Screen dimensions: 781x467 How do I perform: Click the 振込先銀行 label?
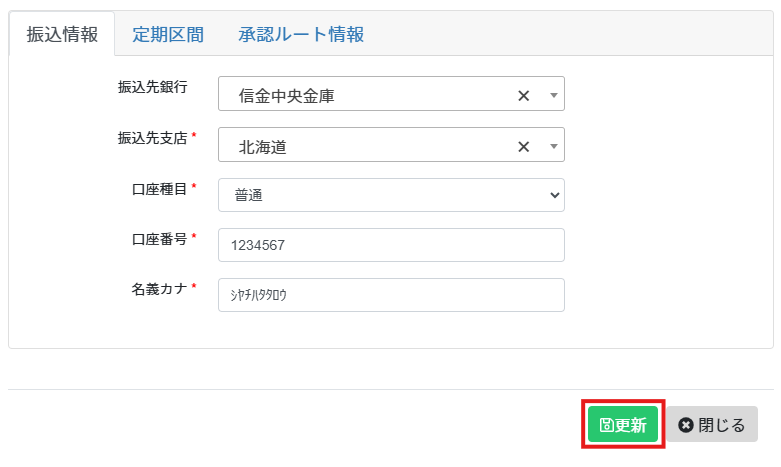152,87
